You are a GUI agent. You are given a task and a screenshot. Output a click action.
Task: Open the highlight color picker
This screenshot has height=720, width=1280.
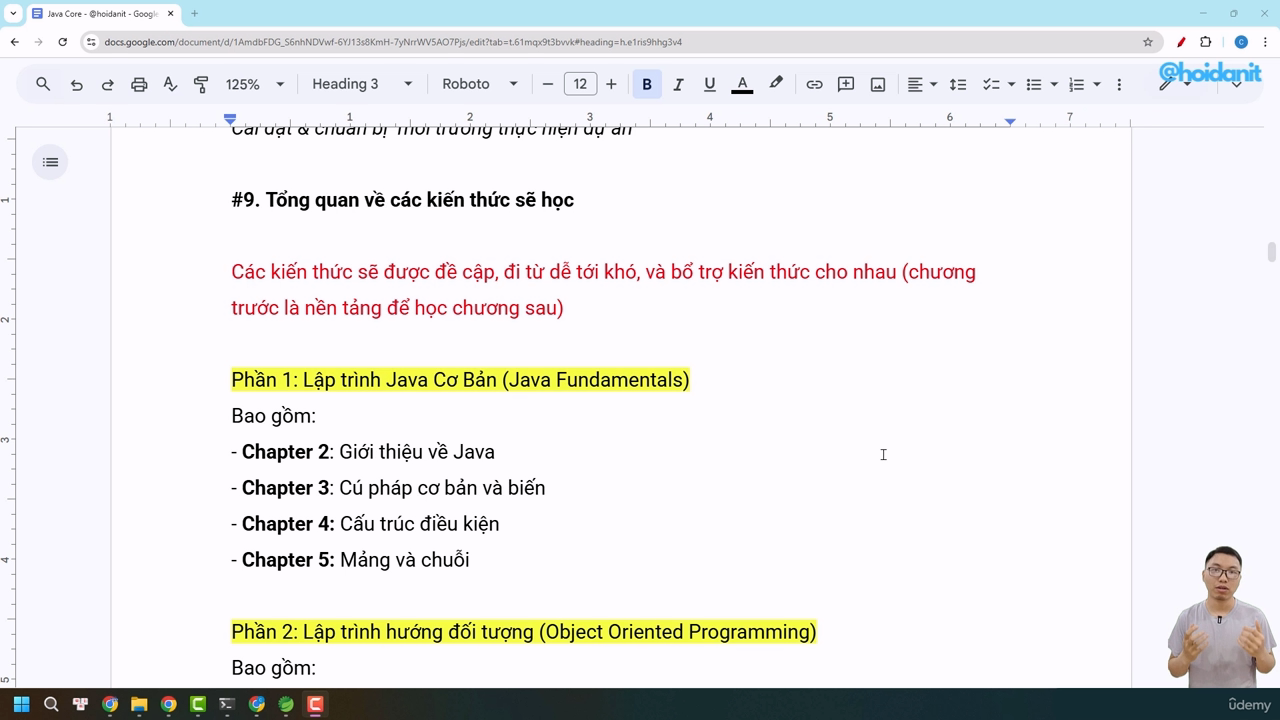click(x=776, y=84)
